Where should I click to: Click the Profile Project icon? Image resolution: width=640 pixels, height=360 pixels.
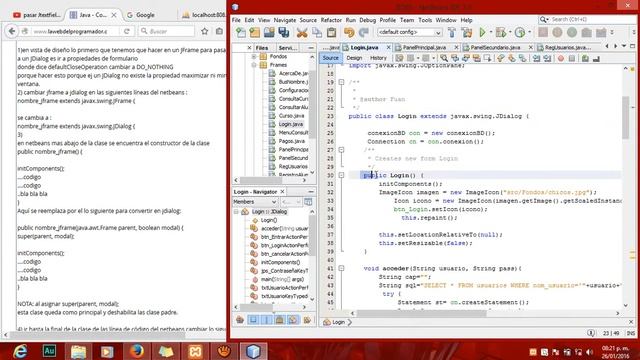coord(520,32)
